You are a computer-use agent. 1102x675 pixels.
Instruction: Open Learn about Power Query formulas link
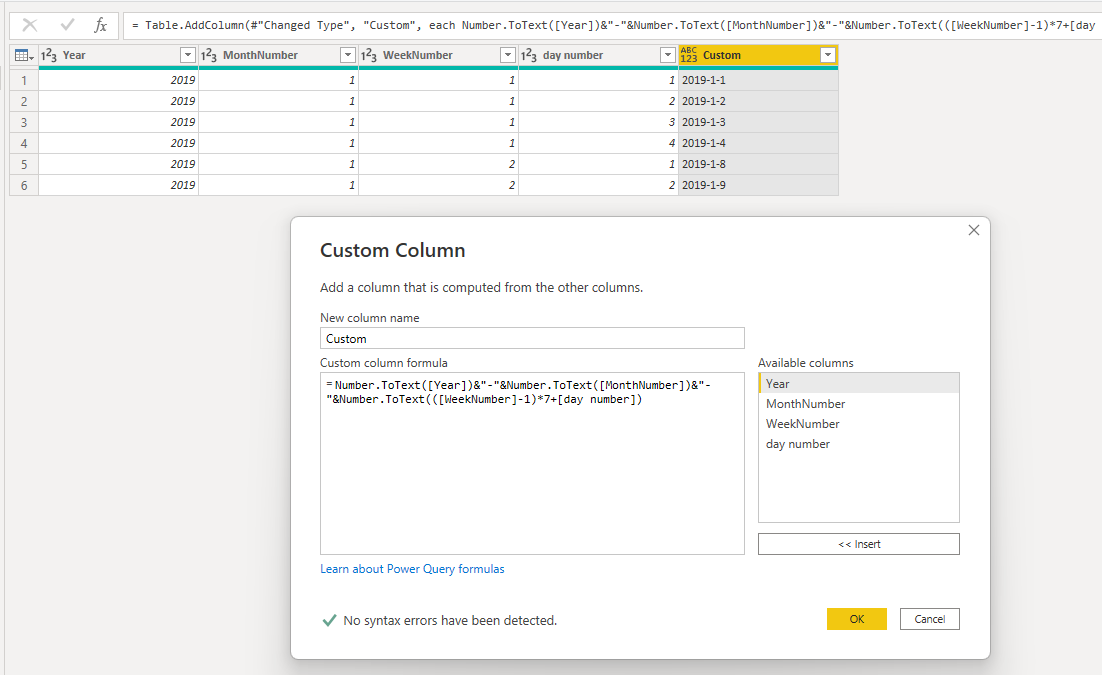(412, 569)
